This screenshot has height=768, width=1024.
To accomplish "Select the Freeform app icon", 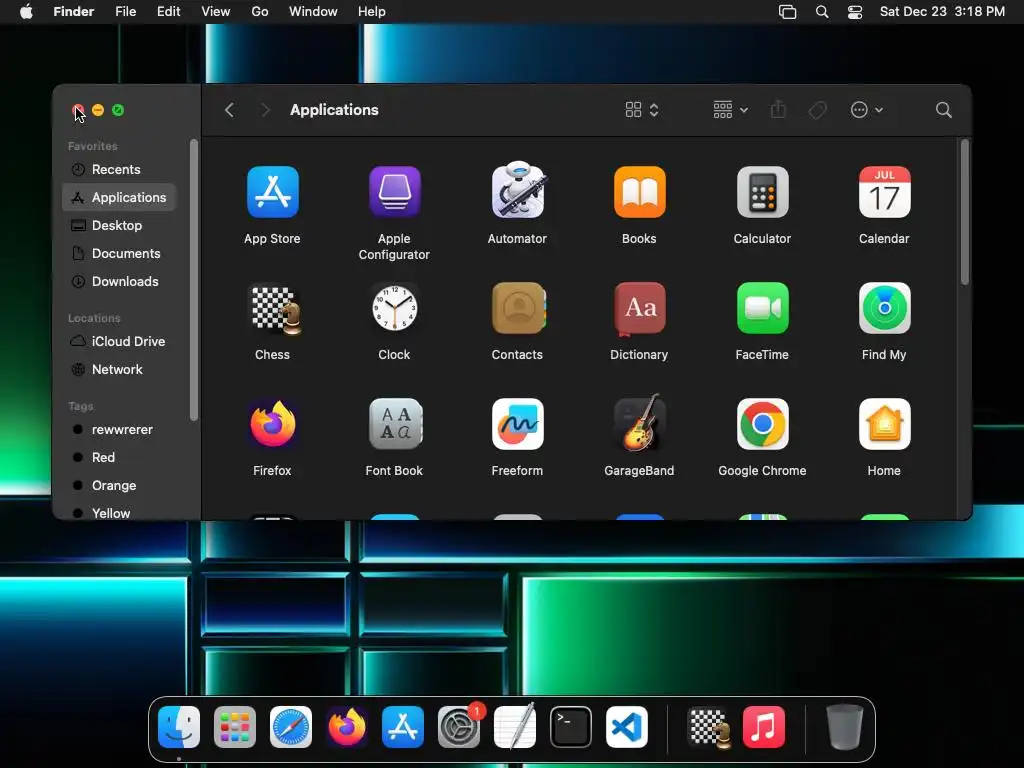I will (x=517, y=424).
